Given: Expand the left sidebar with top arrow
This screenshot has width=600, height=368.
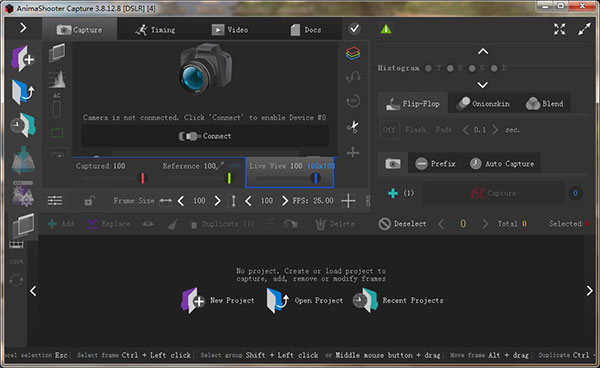Looking at the screenshot, I should pyautogui.click(x=23, y=28).
